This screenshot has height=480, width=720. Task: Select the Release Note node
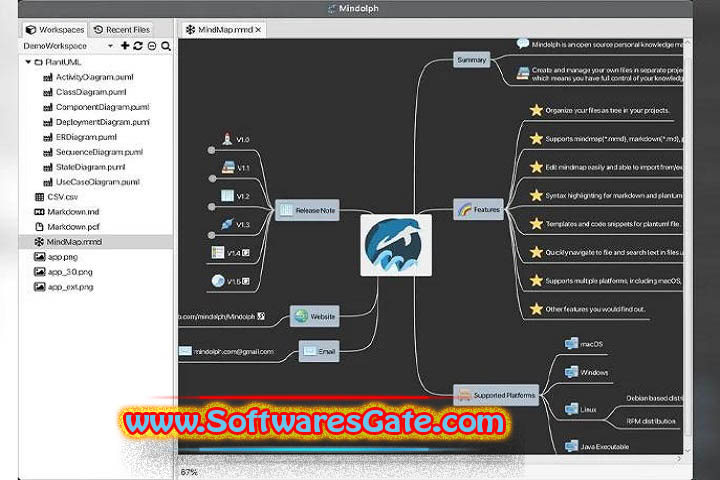(x=307, y=210)
